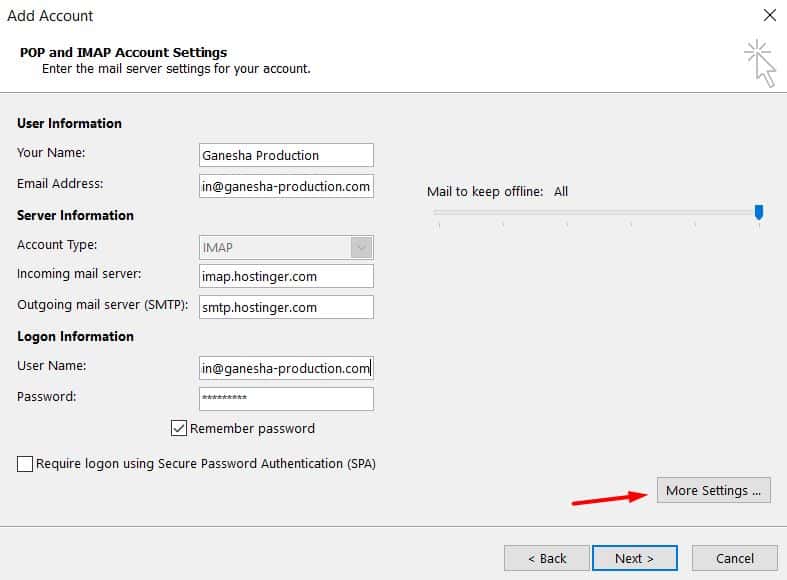Click the Outgoing mail server (SMTP) field
The image size is (787, 580).
[x=286, y=307]
